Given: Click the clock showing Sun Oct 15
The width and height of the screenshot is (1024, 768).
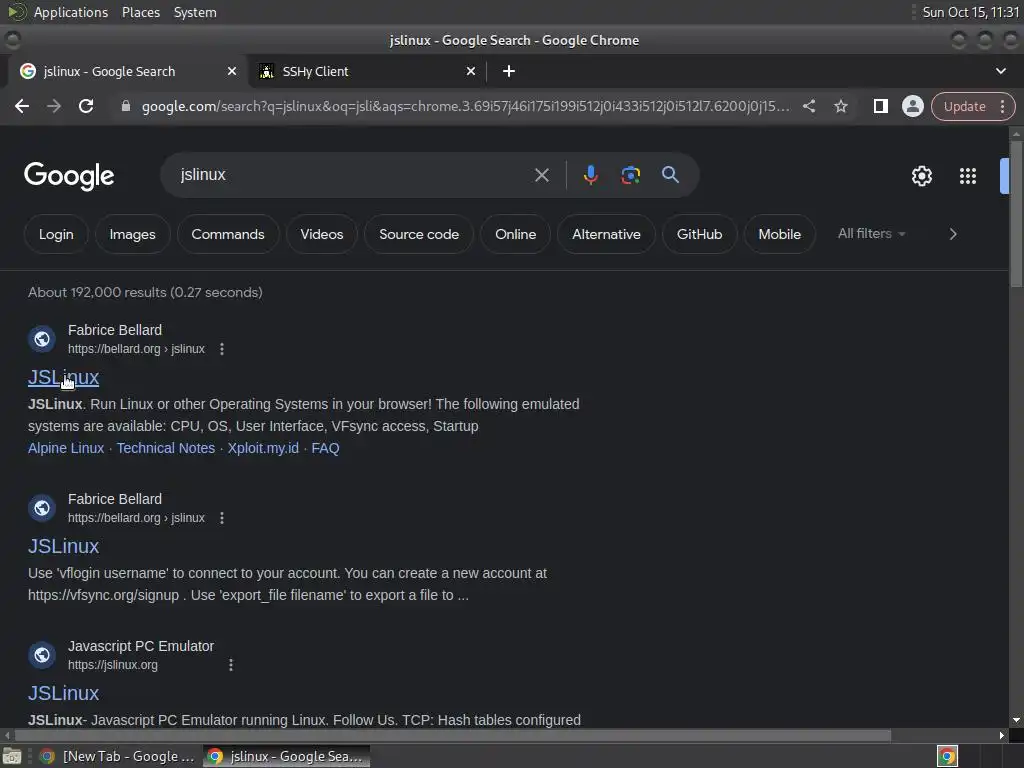Looking at the screenshot, I should (x=970, y=12).
